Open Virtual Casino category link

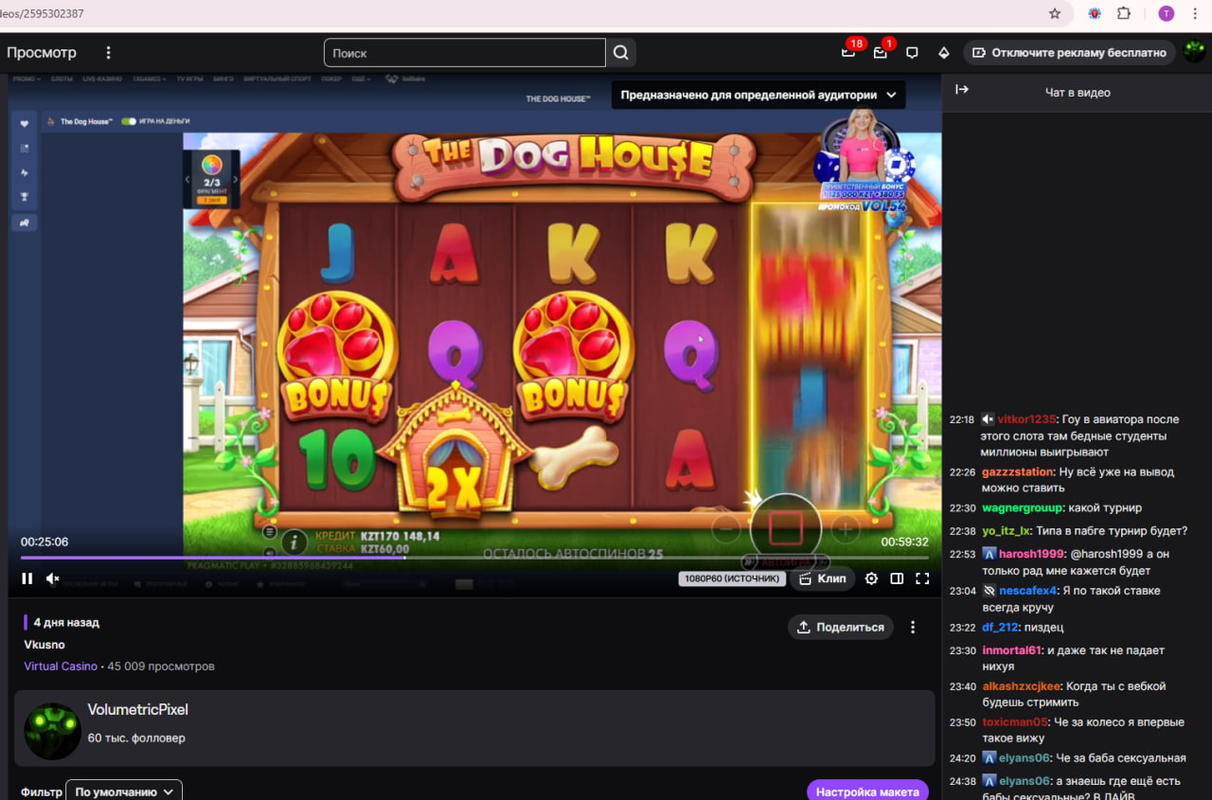point(61,666)
